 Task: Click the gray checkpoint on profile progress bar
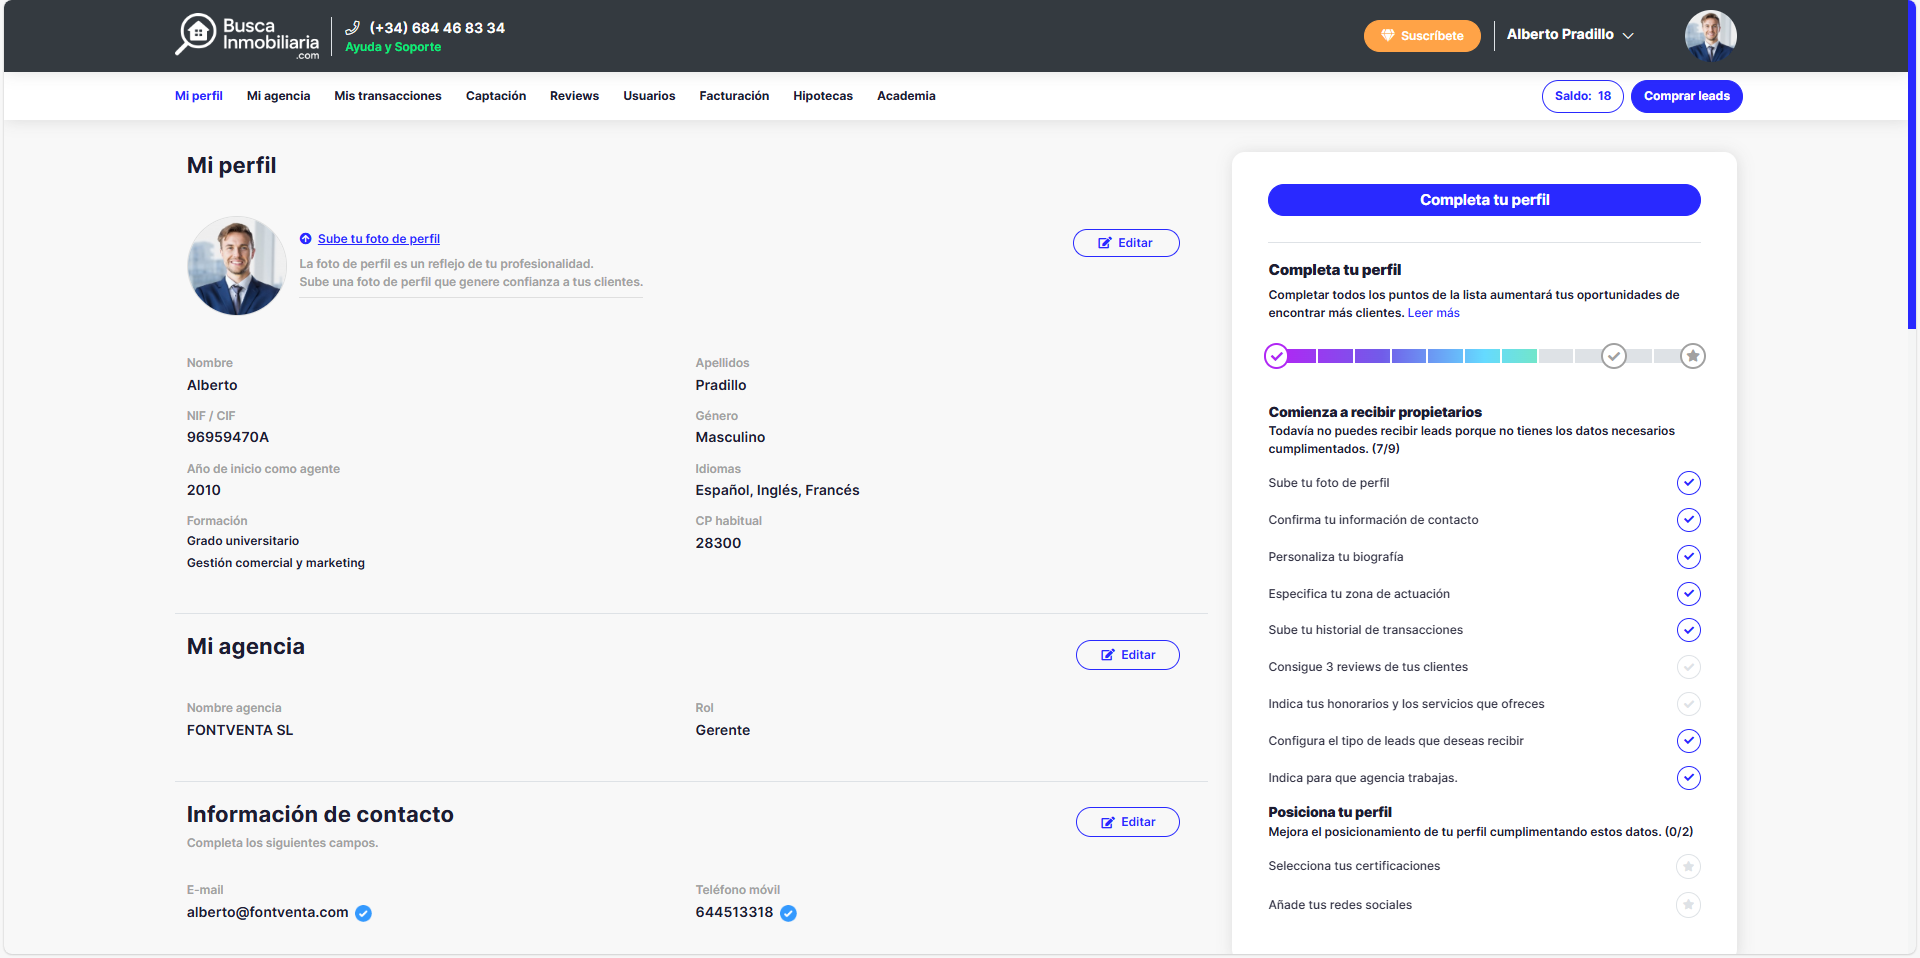coord(1613,356)
